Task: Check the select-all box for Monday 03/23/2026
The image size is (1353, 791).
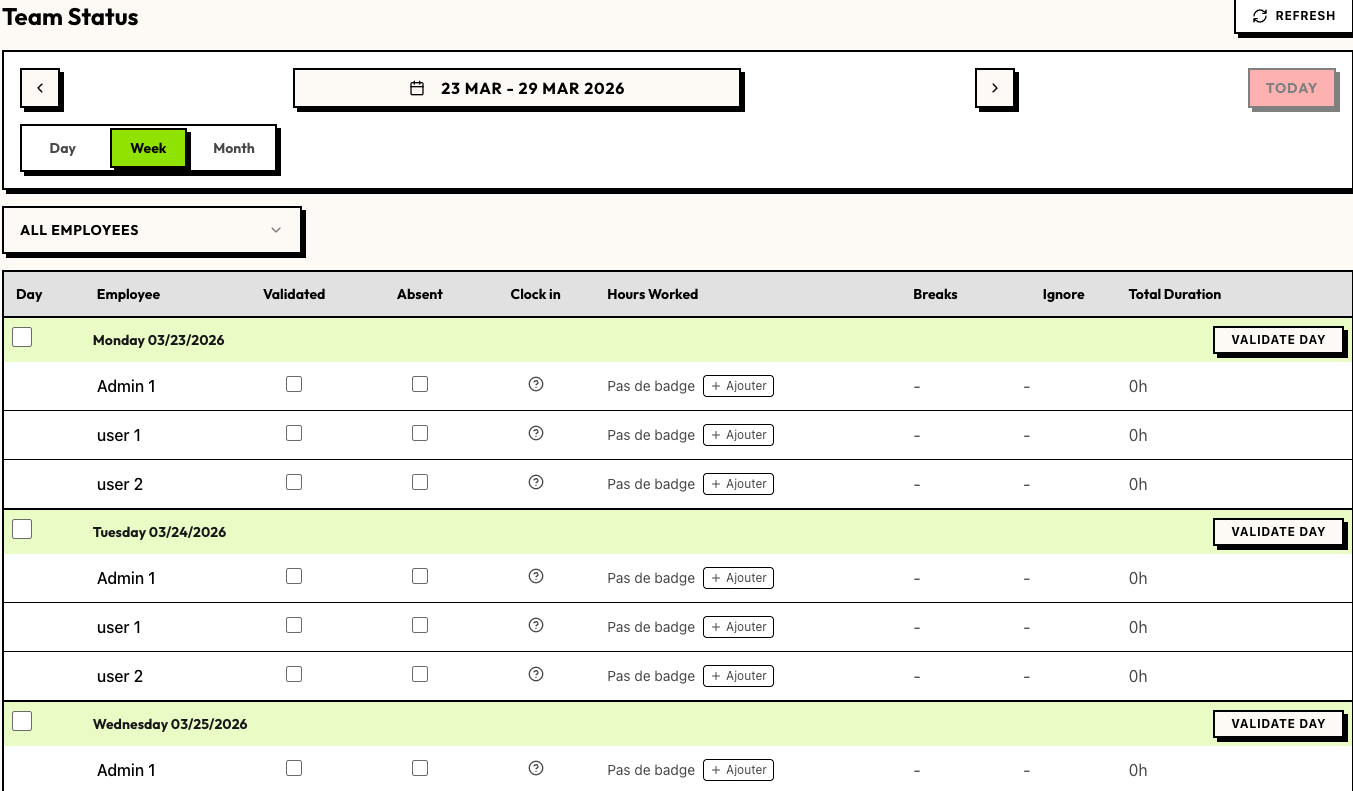Action: pyautogui.click(x=22, y=337)
